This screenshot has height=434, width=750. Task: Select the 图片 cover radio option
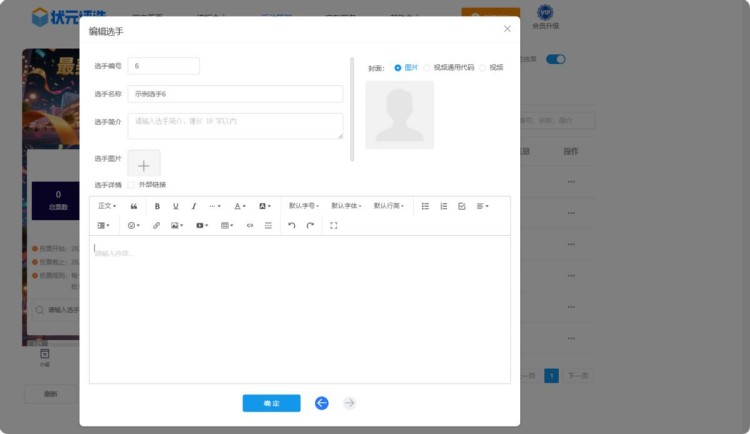click(x=398, y=68)
